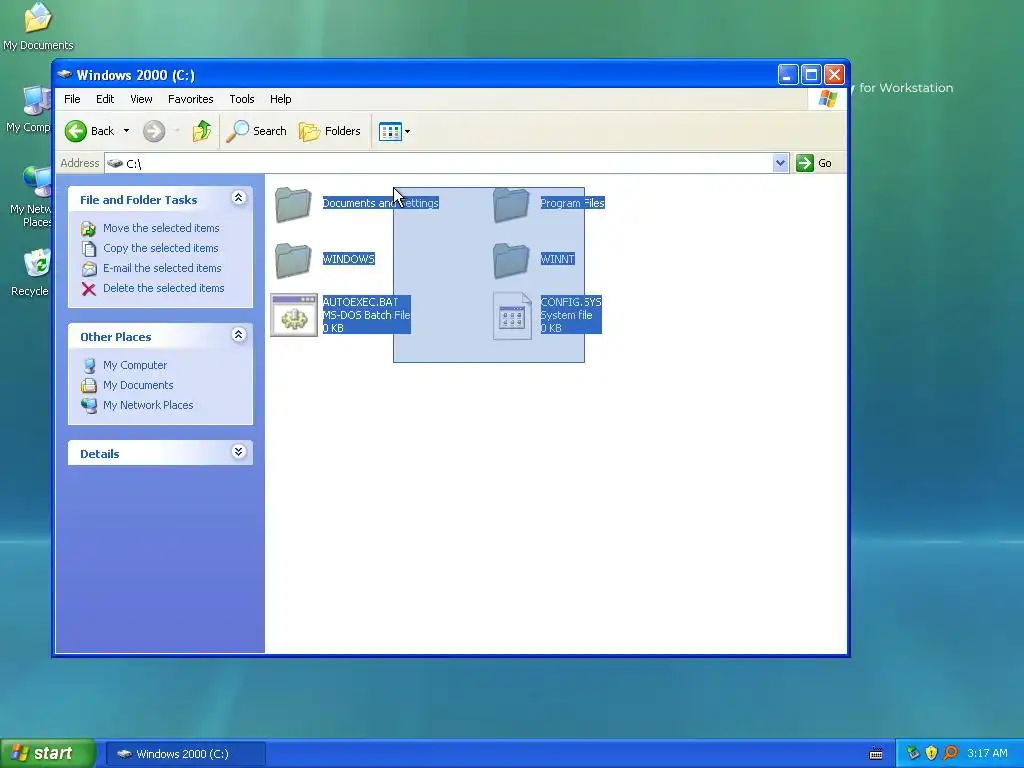Open the Edit menu
The image size is (1024, 768).
[x=105, y=99]
